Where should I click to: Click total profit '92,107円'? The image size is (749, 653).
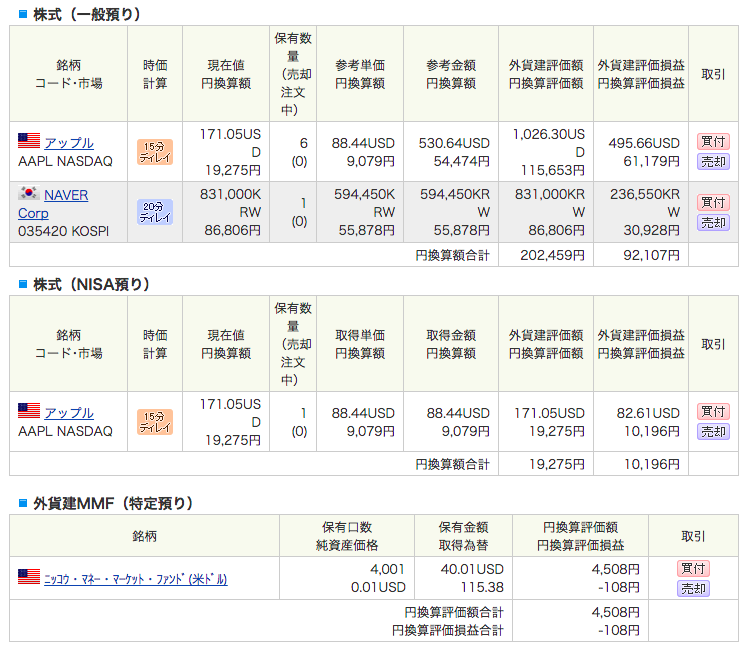point(651,255)
